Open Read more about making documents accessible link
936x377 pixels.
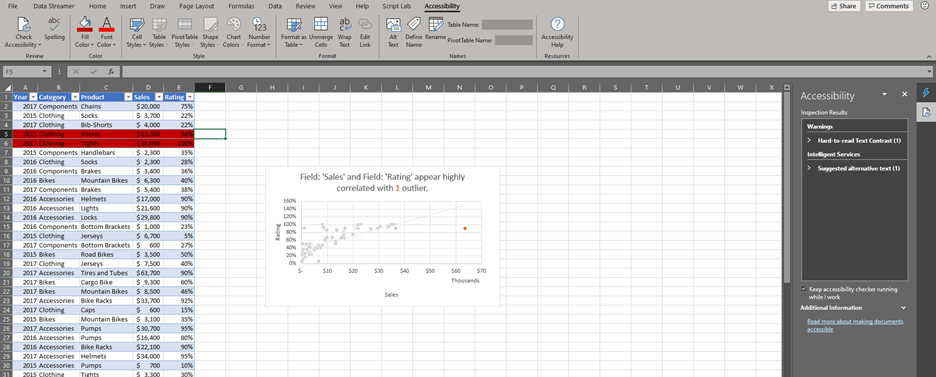[x=855, y=325]
